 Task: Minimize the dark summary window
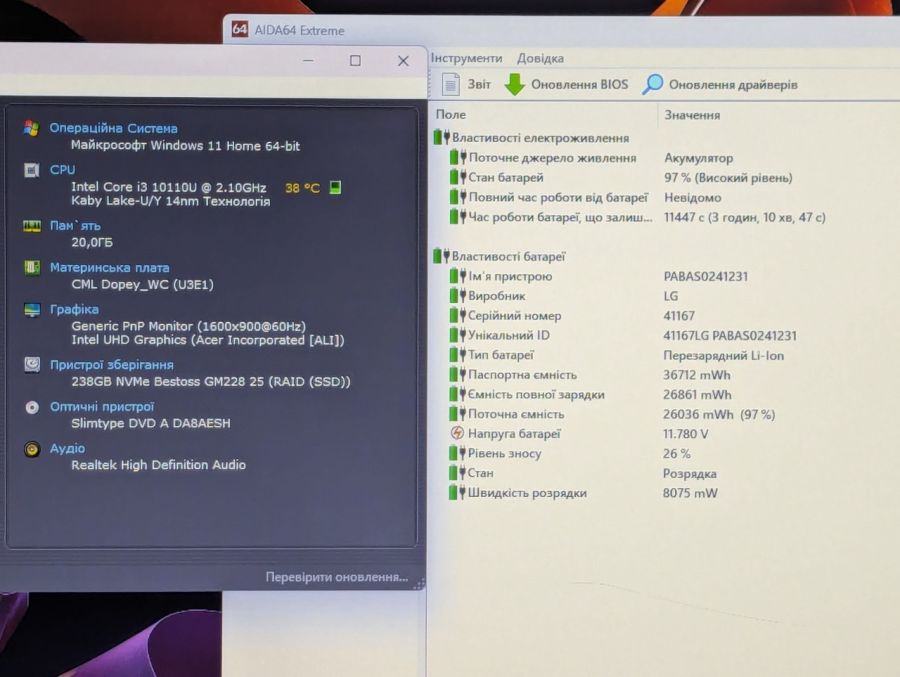pyautogui.click(x=308, y=60)
